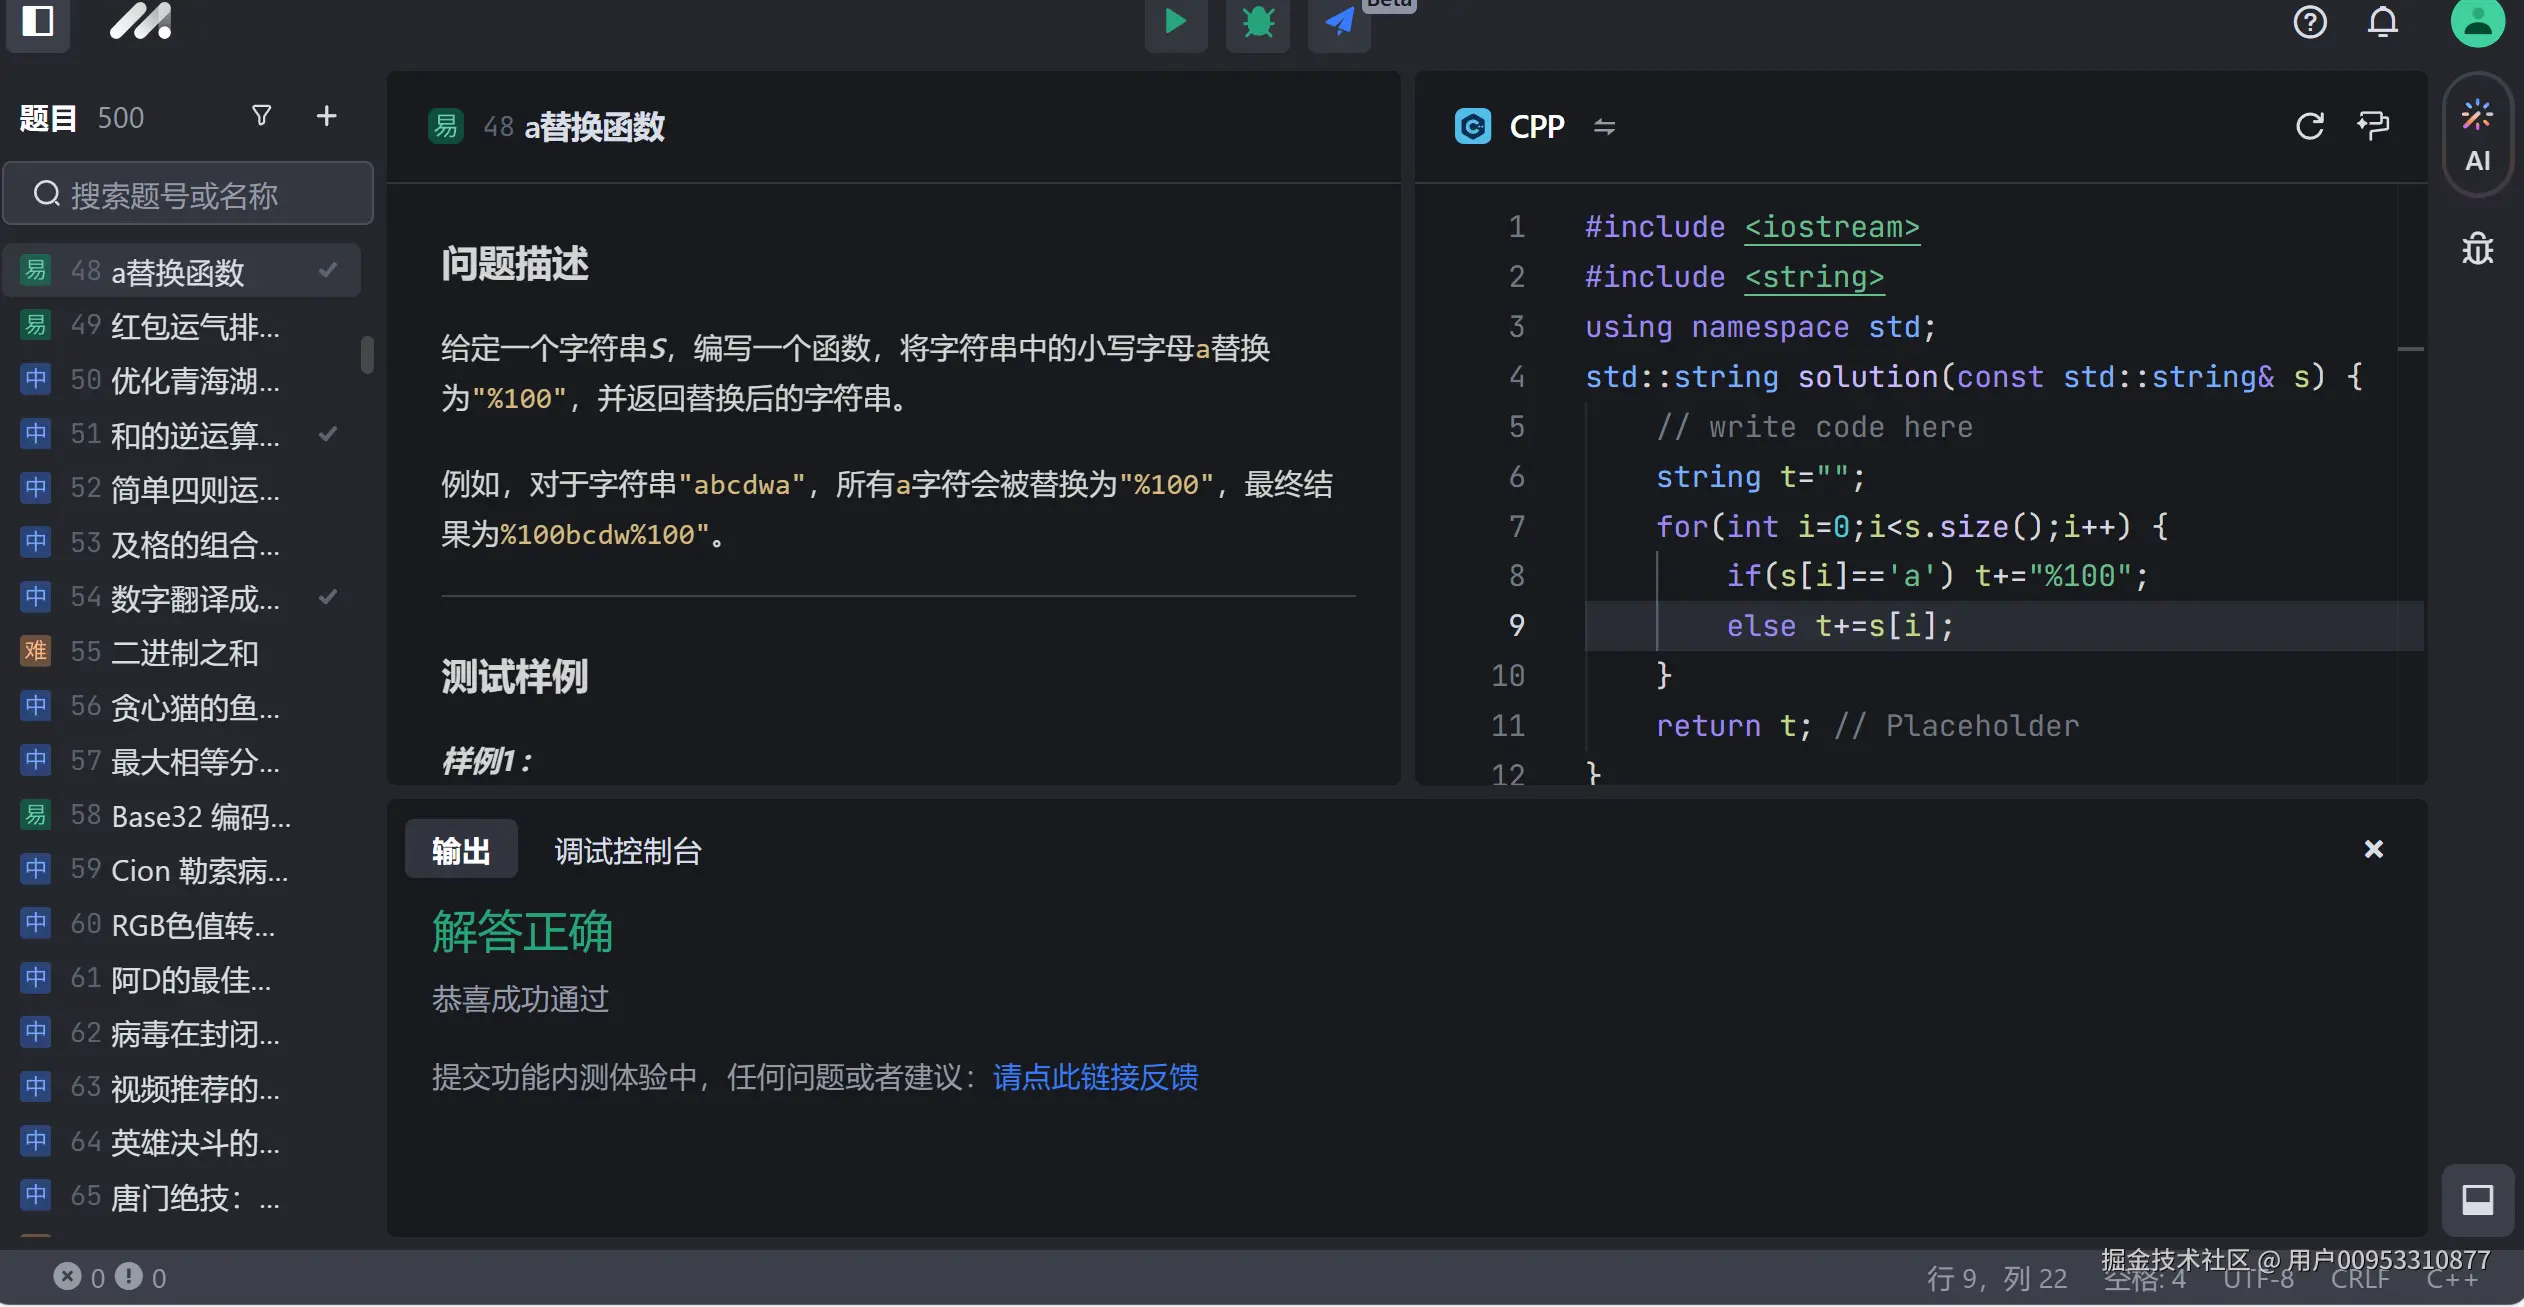
Task: Select problem 49 红包运气排
Action: pos(182,325)
